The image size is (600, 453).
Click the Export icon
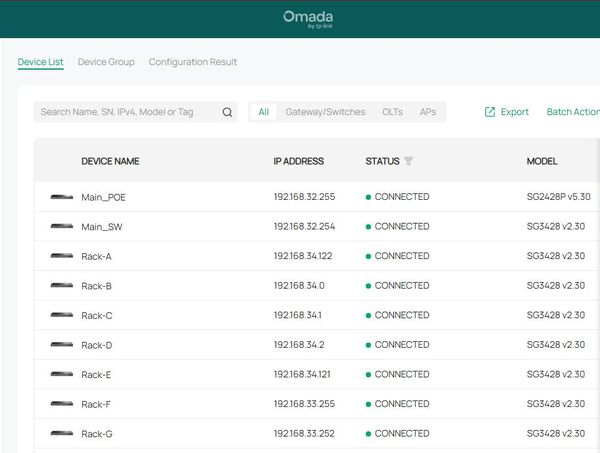click(x=490, y=112)
